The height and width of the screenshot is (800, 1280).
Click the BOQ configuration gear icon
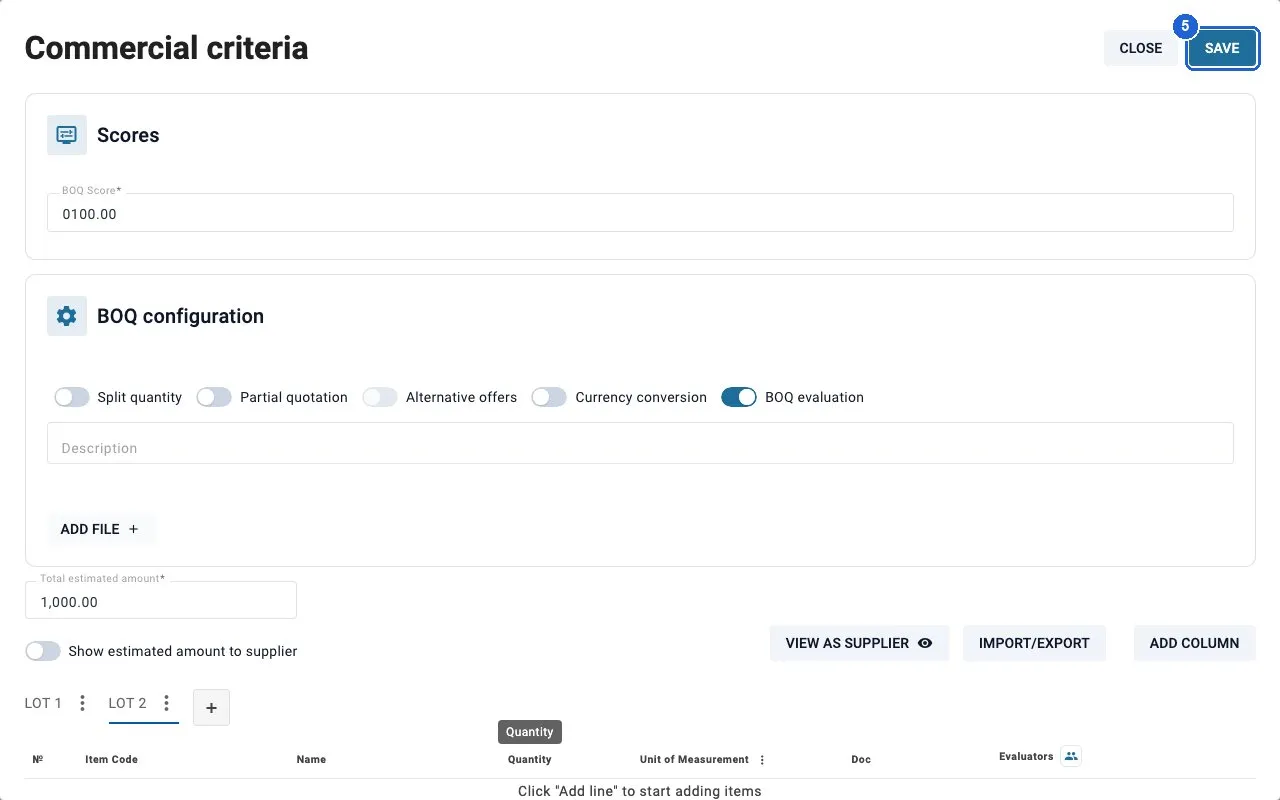point(67,316)
